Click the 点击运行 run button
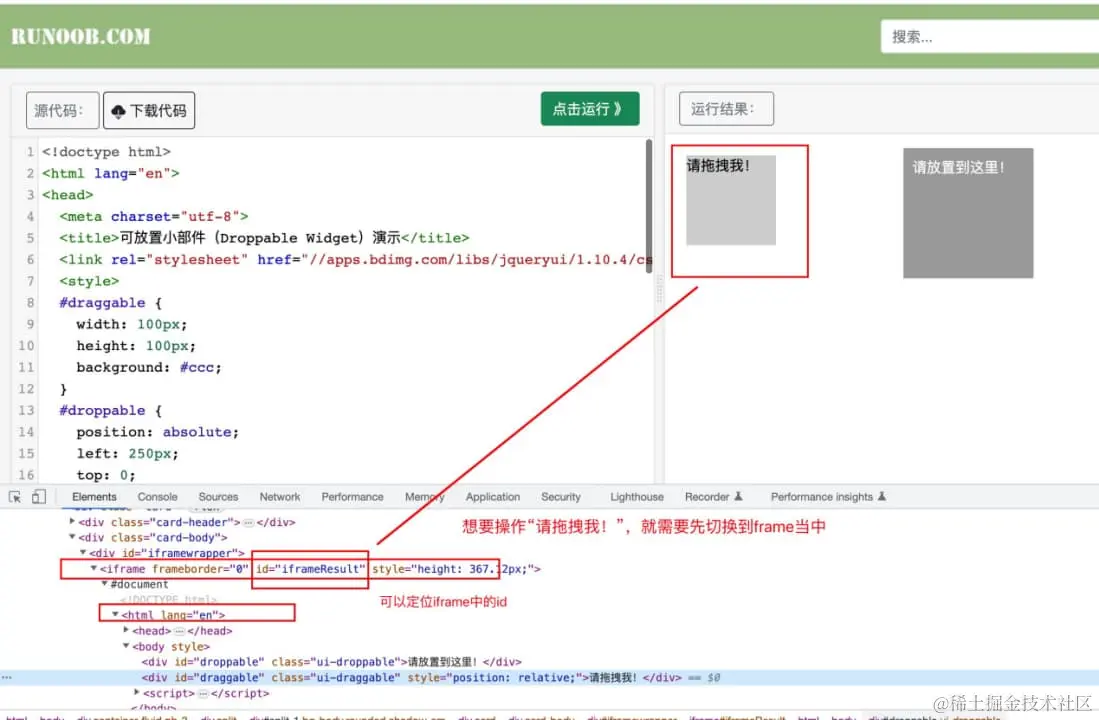 pyautogui.click(x=589, y=109)
